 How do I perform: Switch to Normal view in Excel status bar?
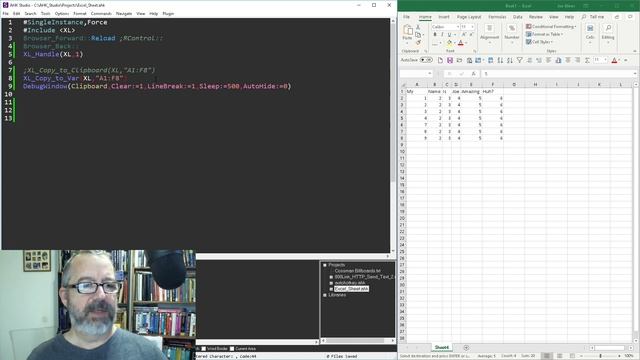click(547, 356)
